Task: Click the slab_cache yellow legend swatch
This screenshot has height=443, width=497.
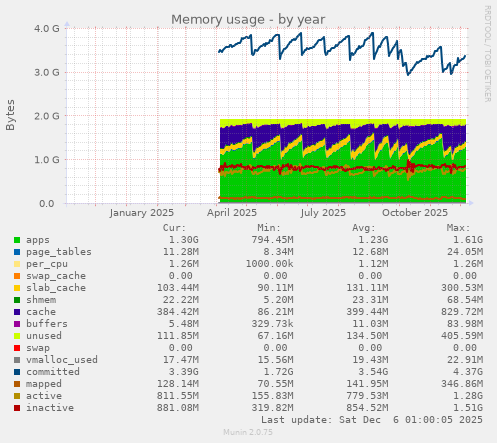Action: (x=17, y=288)
